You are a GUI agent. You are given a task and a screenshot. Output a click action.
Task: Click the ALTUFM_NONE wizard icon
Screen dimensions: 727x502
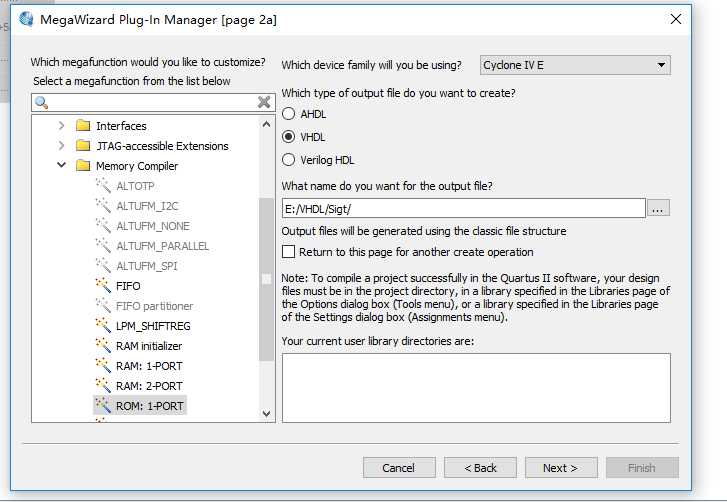click(103, 226)
